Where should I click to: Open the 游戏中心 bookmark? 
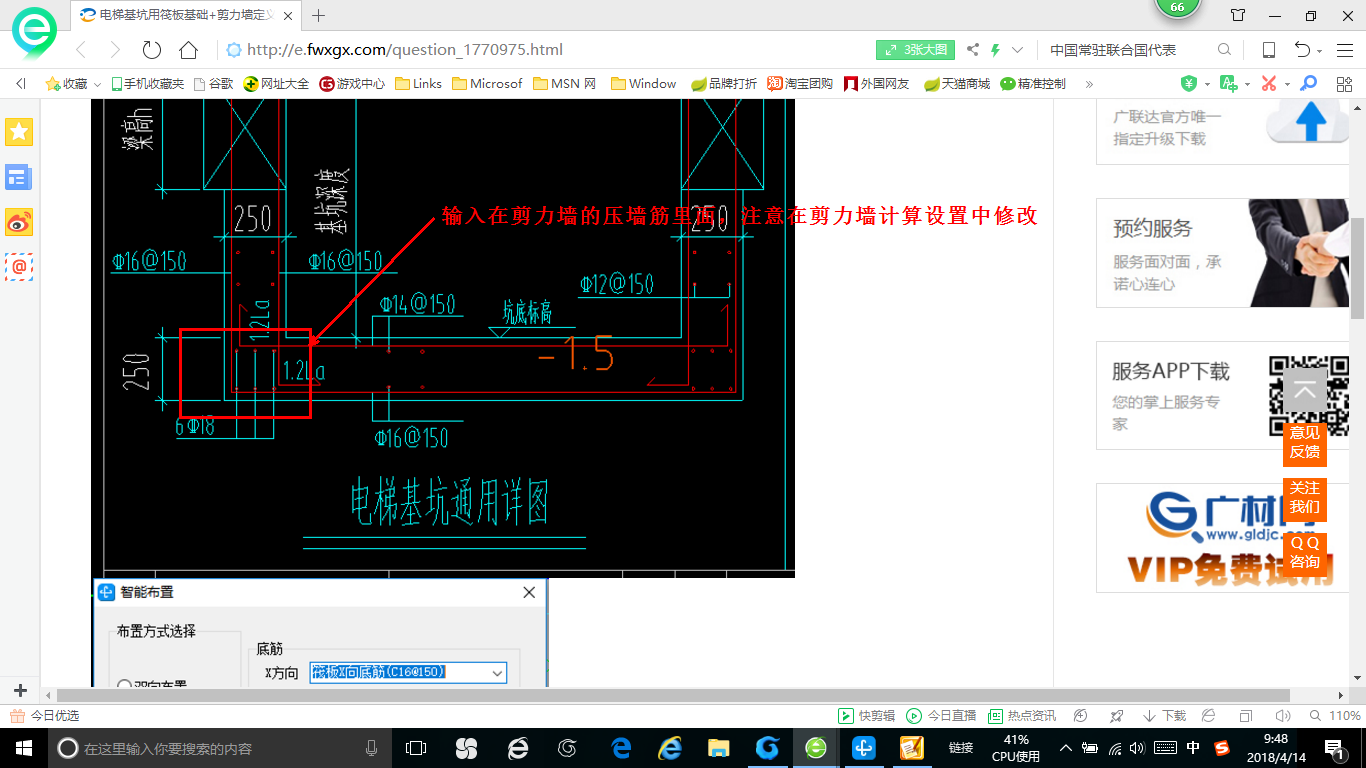point(352,84)
